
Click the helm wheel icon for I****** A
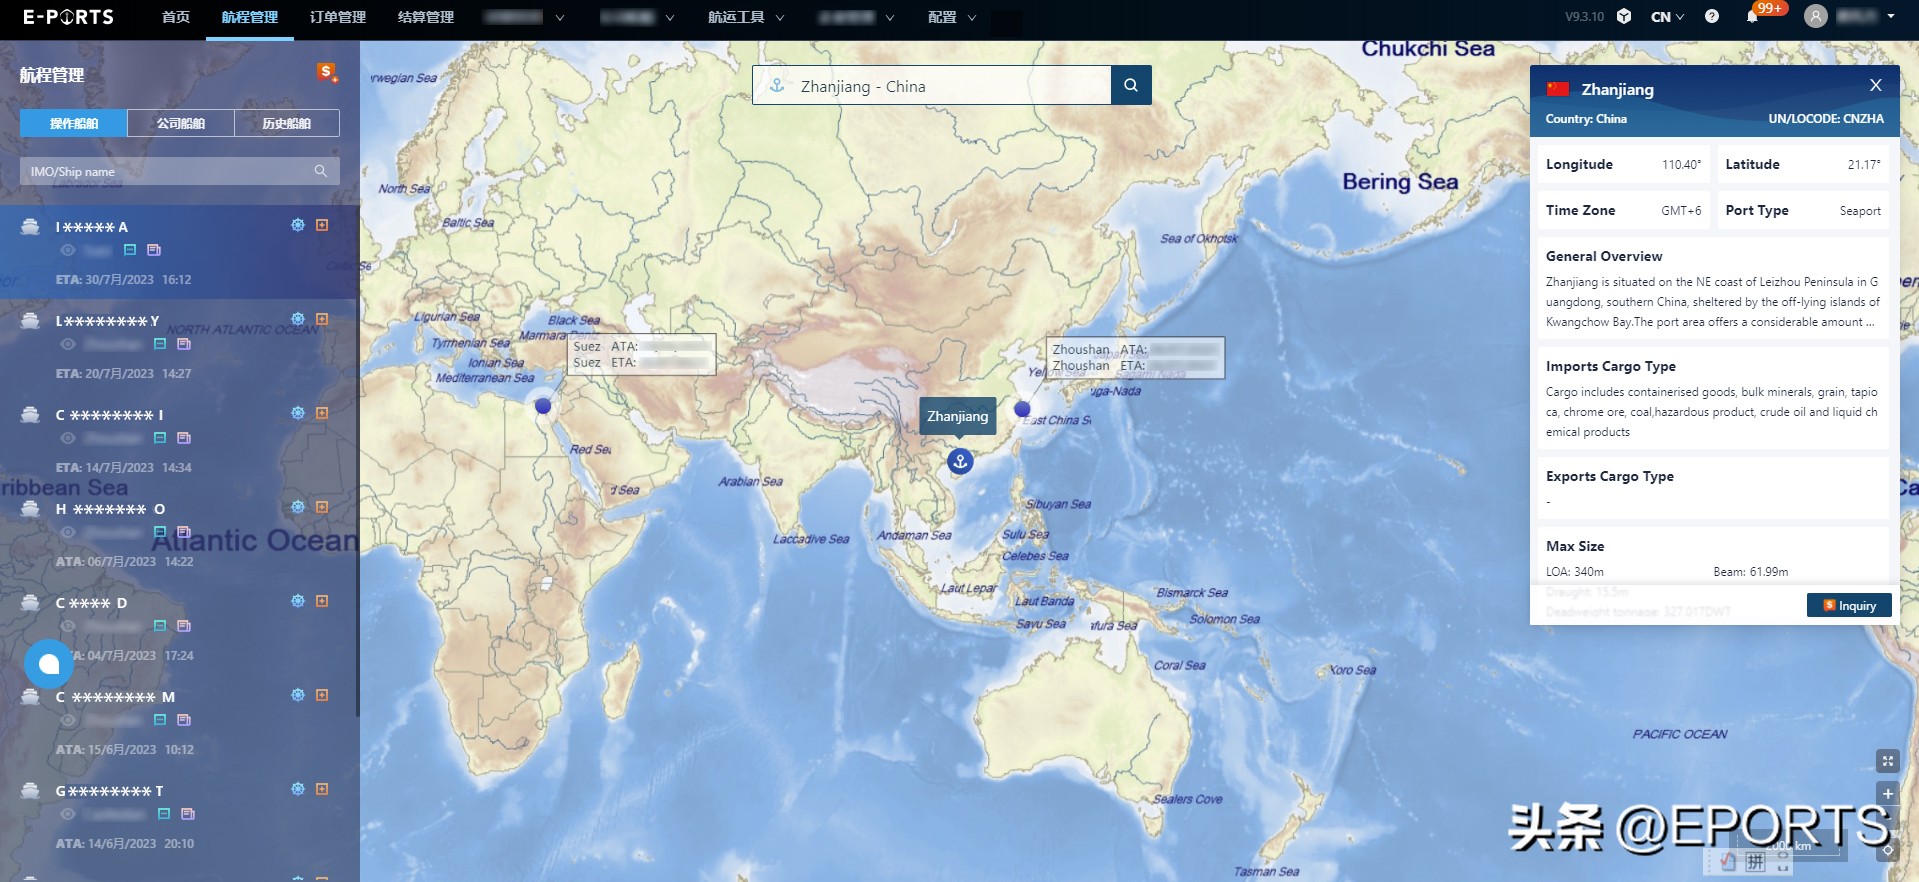click(298, 225)
